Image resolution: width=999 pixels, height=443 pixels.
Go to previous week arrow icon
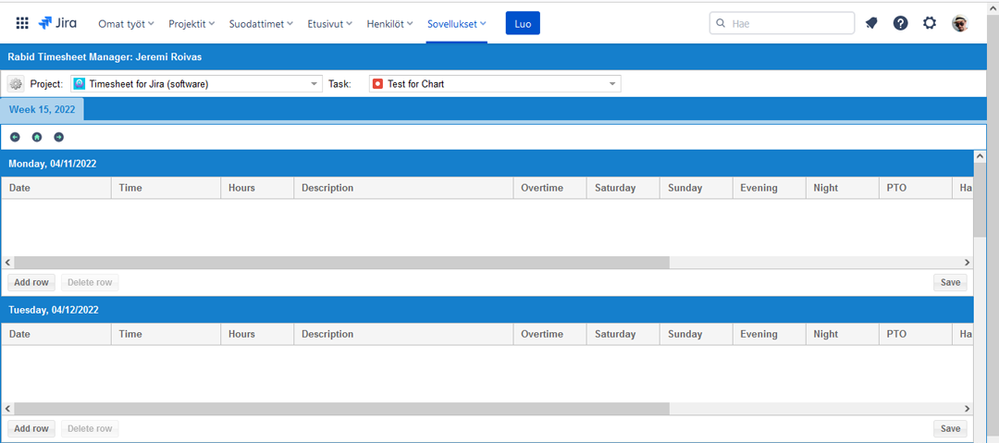15,137
